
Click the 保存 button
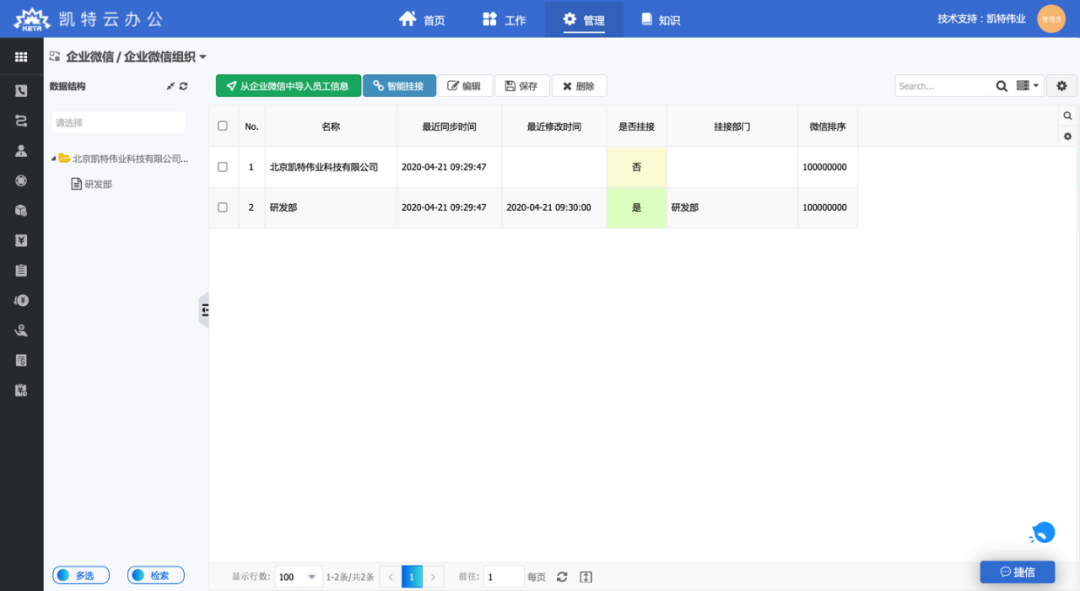coord(521,85)
